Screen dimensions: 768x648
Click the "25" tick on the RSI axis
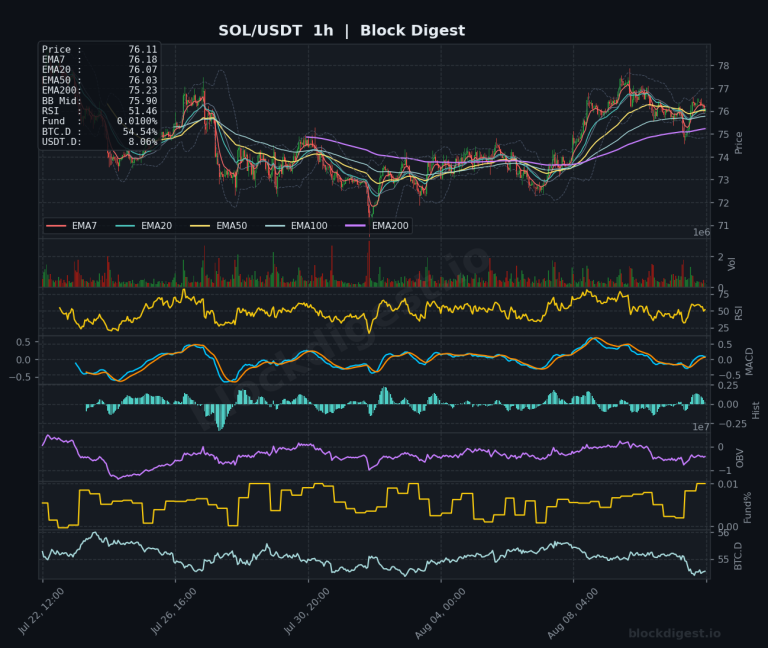coord(723,328)
